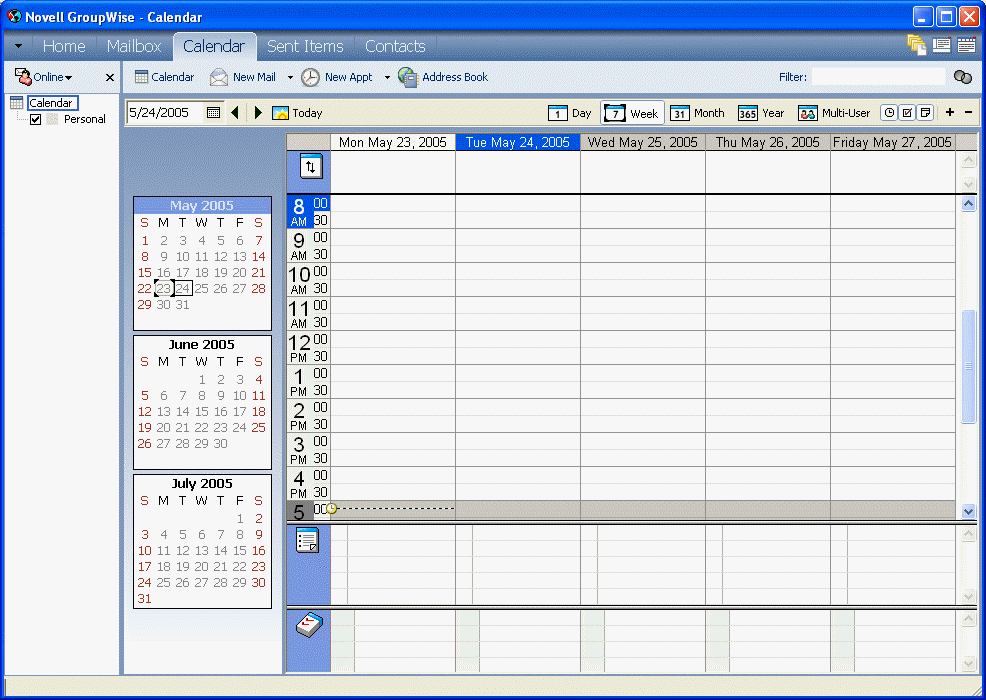This screenshot has width=986, height=700.
Task: Open the Mailbox tab
Action: (134, 46)
